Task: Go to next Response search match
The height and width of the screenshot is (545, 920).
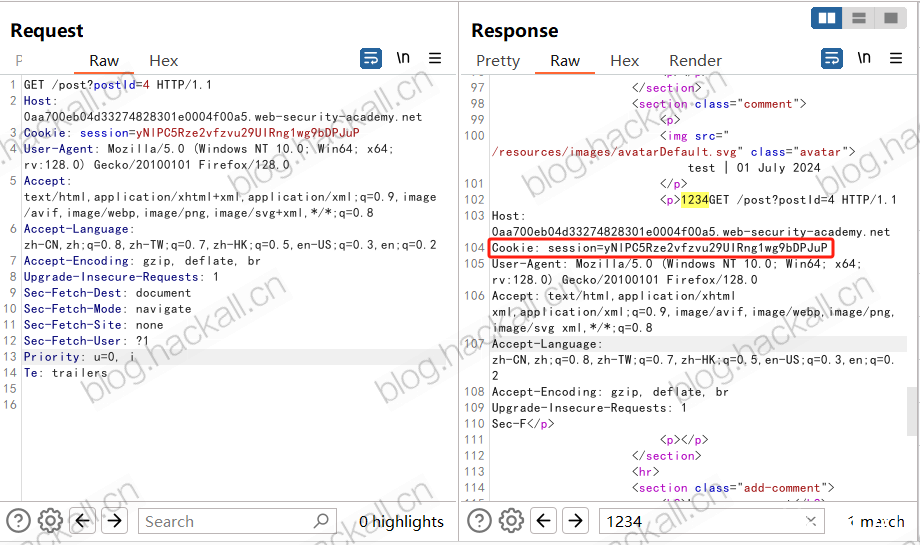Action: tap(576, 520)
